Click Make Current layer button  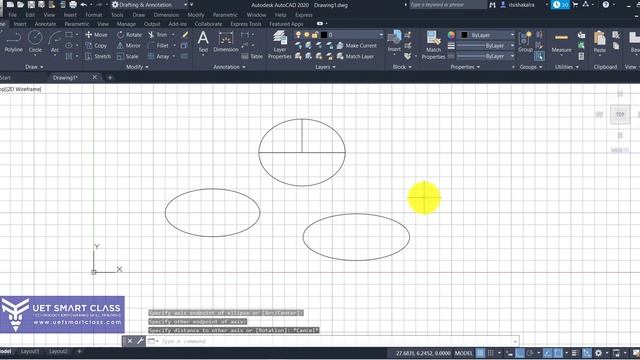click(356, 46)
